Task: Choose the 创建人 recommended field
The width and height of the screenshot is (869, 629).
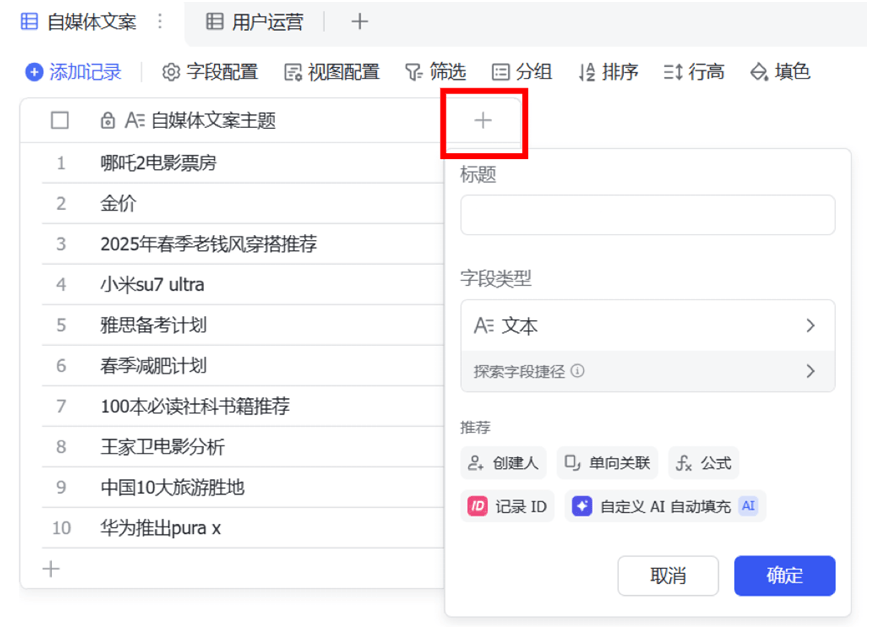Action: tap(503, 463)
